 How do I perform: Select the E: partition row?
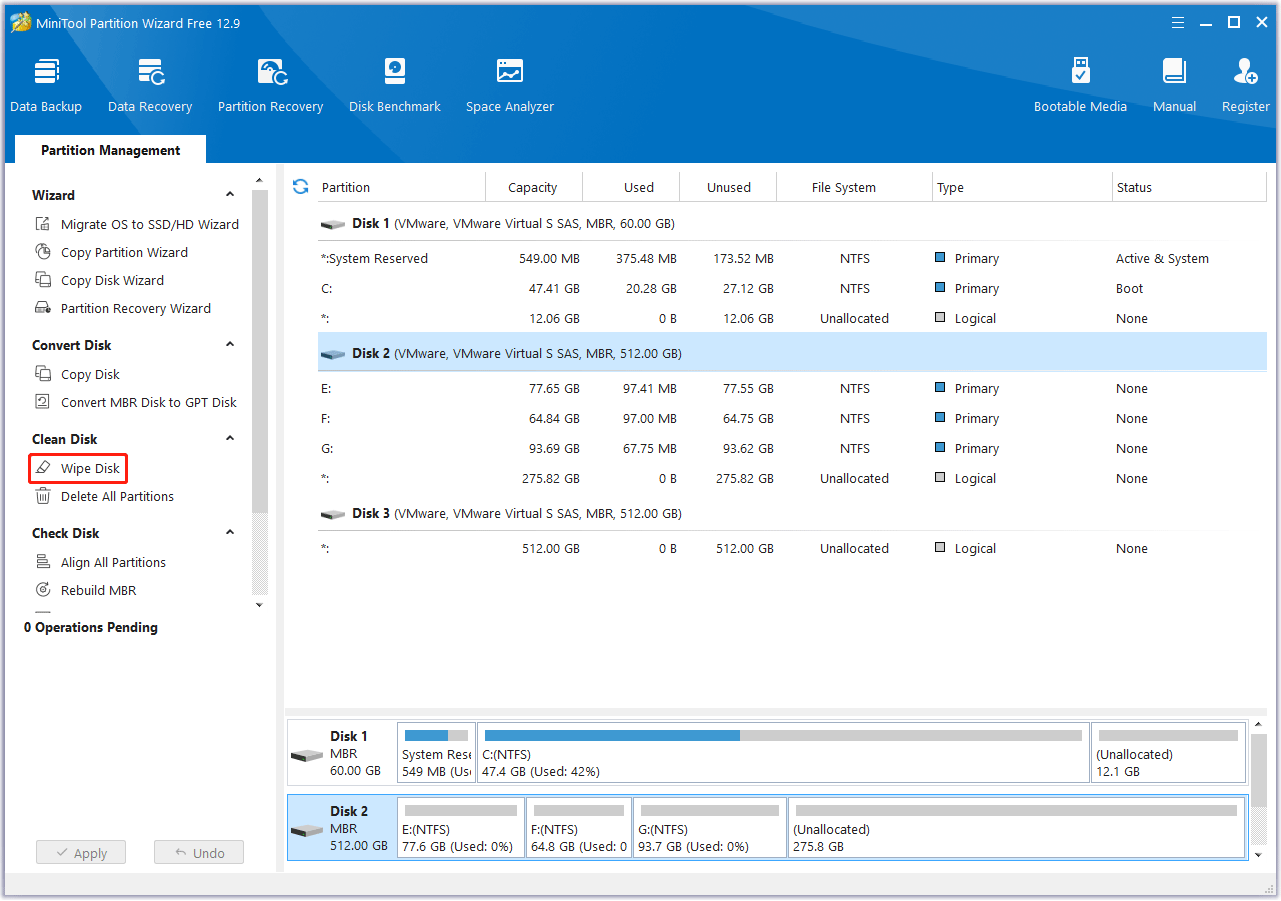792,388
